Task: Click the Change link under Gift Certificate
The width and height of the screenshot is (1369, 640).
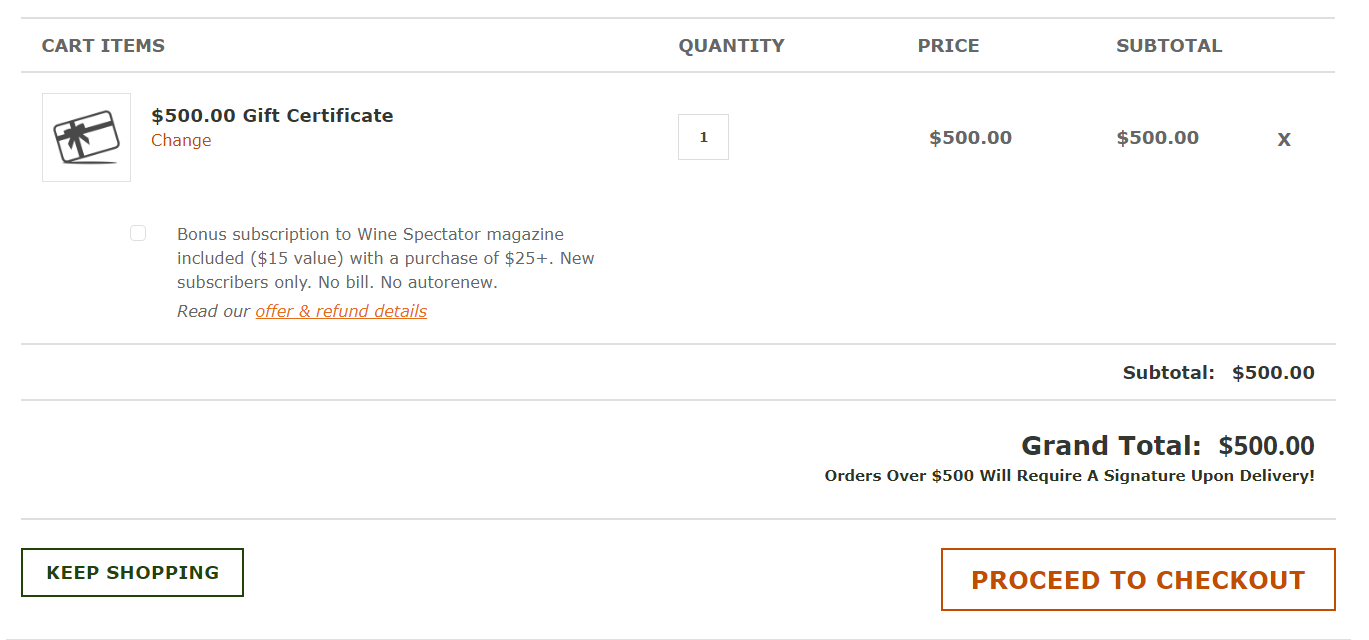Action: pyautogui.click(x=181, y=140)
